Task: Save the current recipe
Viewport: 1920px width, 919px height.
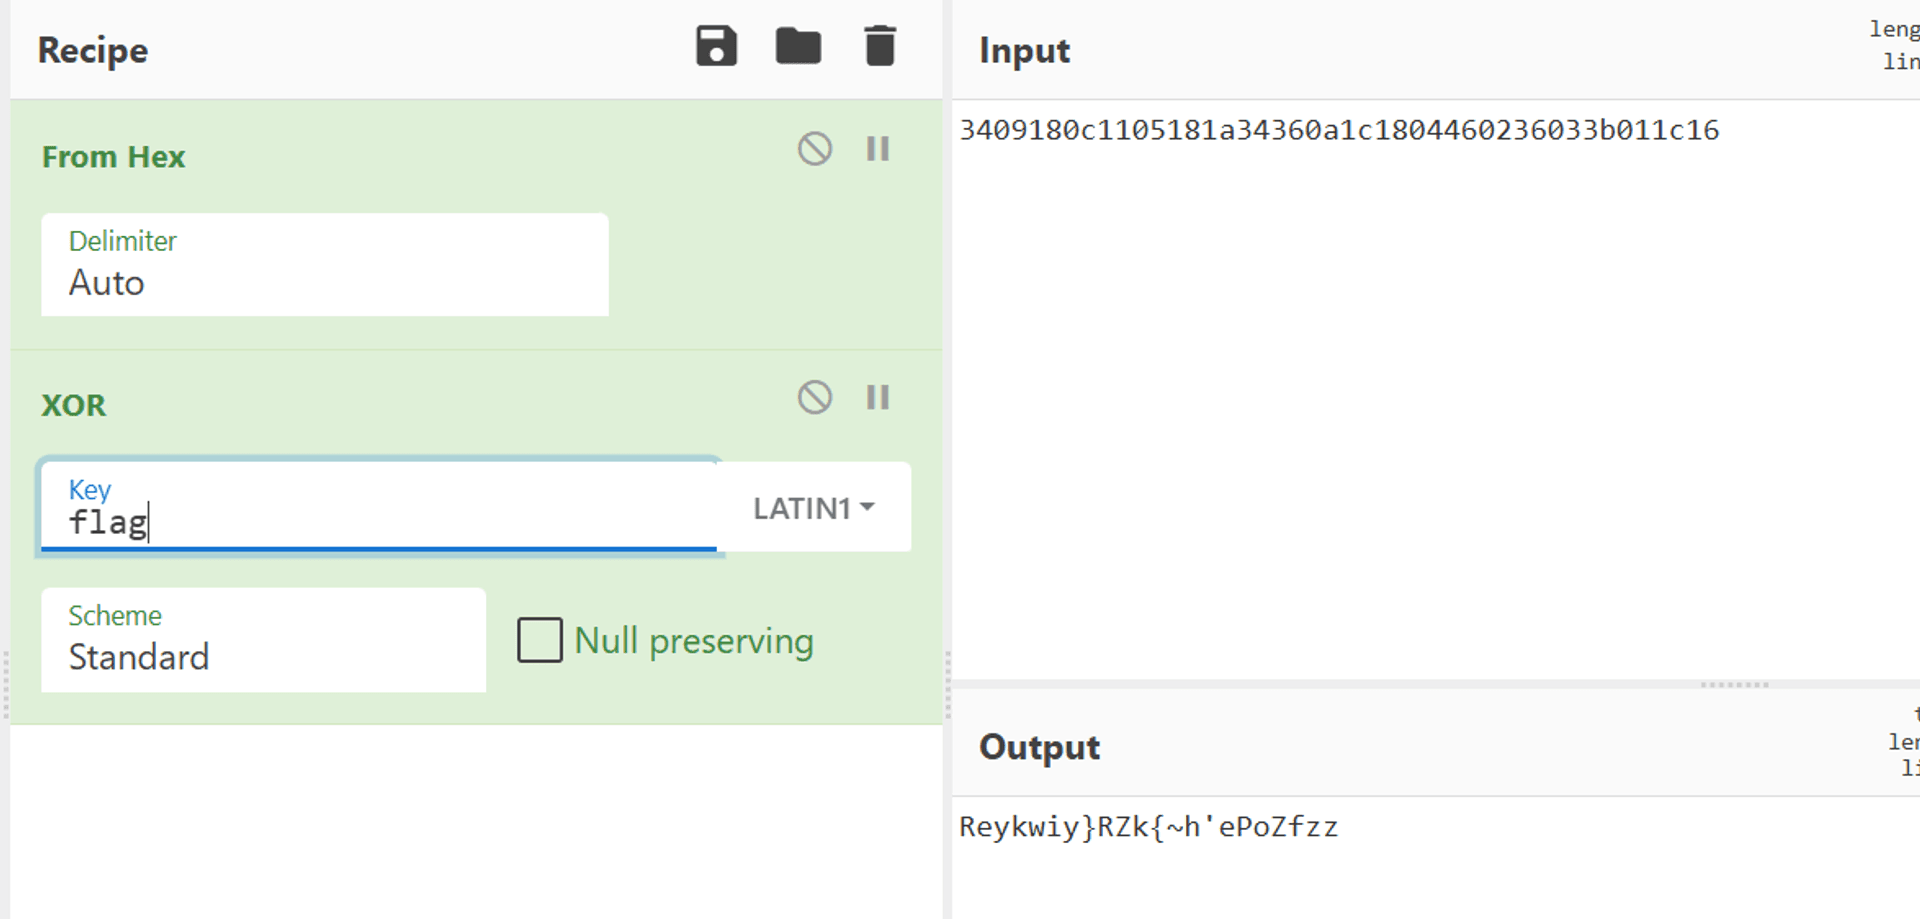Action: tap(716, 47)
